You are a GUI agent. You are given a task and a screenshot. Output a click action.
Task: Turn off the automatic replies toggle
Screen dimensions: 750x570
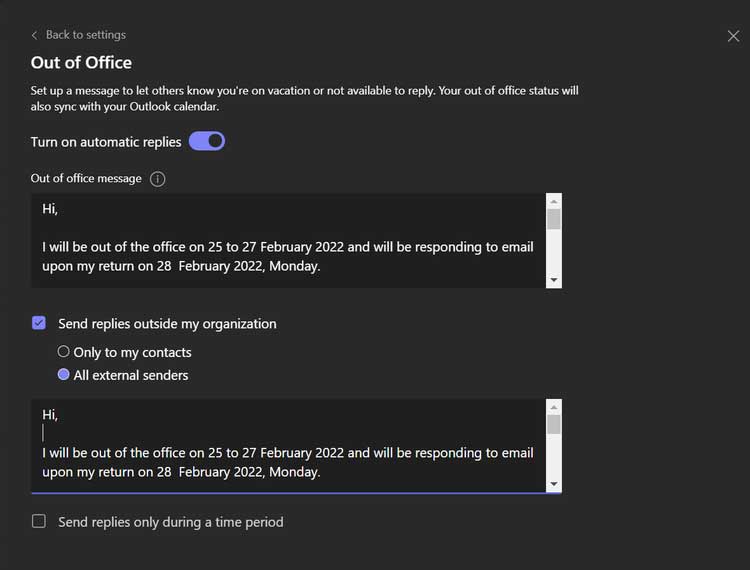click(x=207, y=141)
